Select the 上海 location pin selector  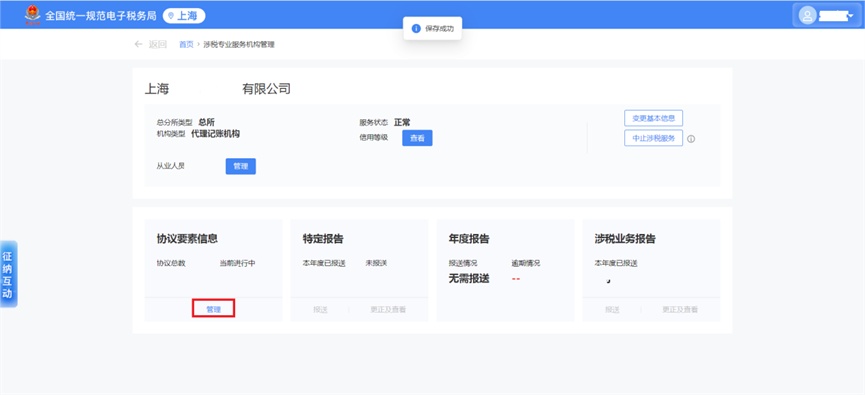pyautogui.click(x=184, y=16)
